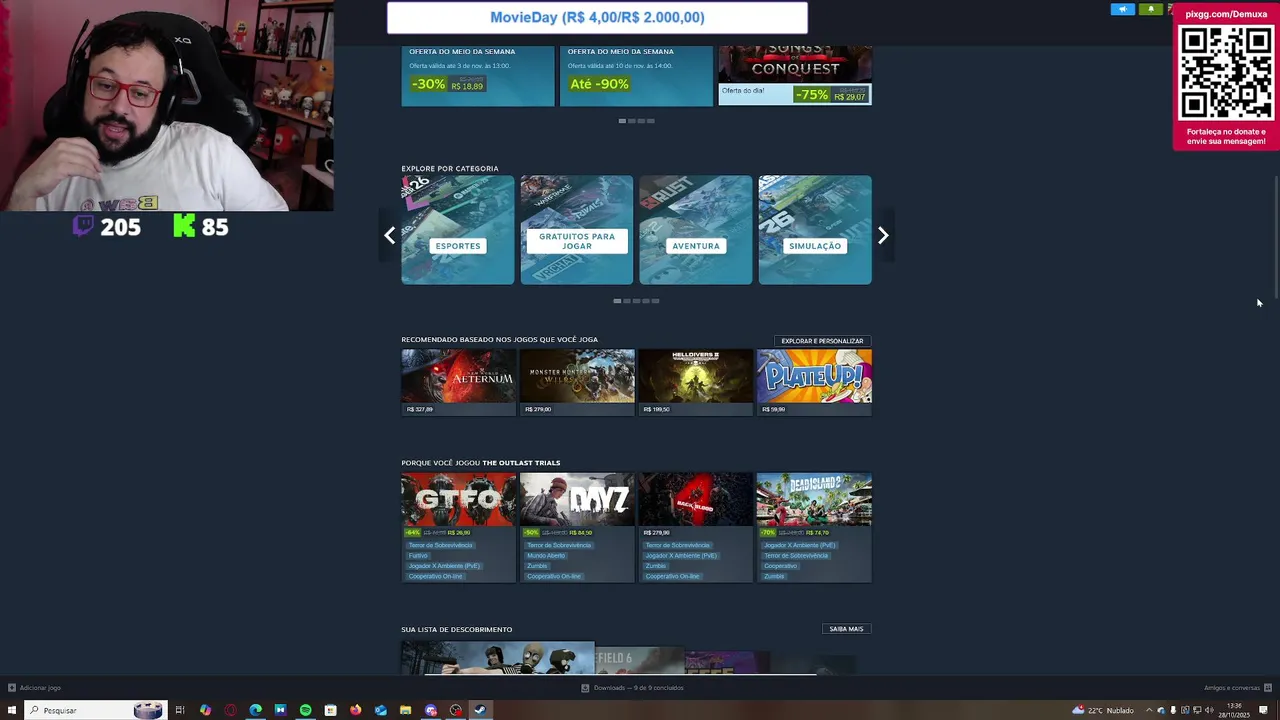Open the Adicionar jogo link
The width and height of the screenshot is (1280, 720).
tap(40, 688)
